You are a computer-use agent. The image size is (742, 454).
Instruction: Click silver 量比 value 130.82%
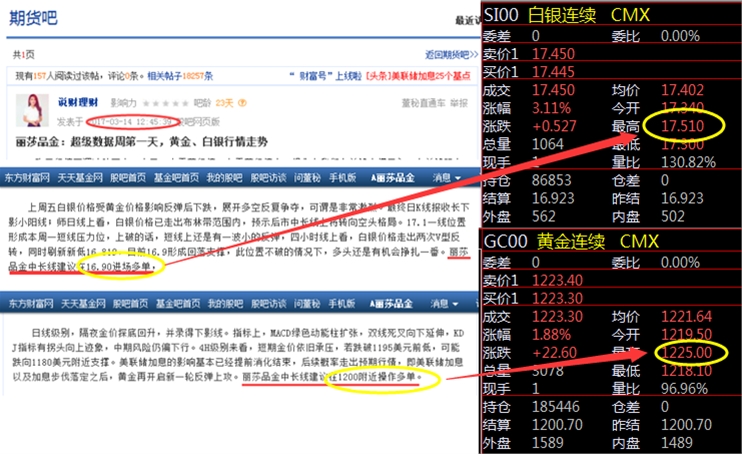click(x=688, y=162)
